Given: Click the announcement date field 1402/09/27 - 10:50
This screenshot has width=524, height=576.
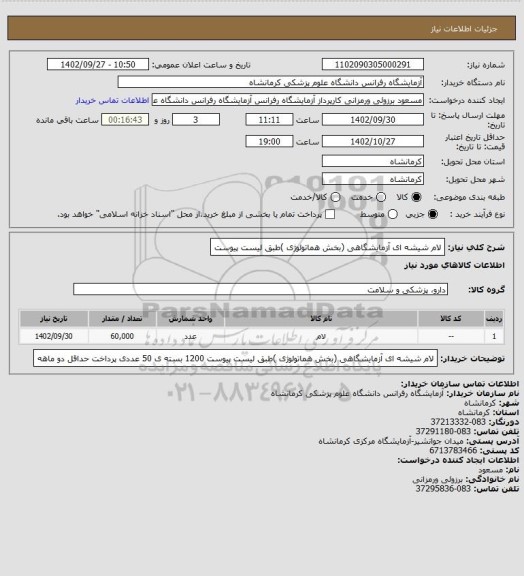Looking at the screenshot, I should pos(98,64).
